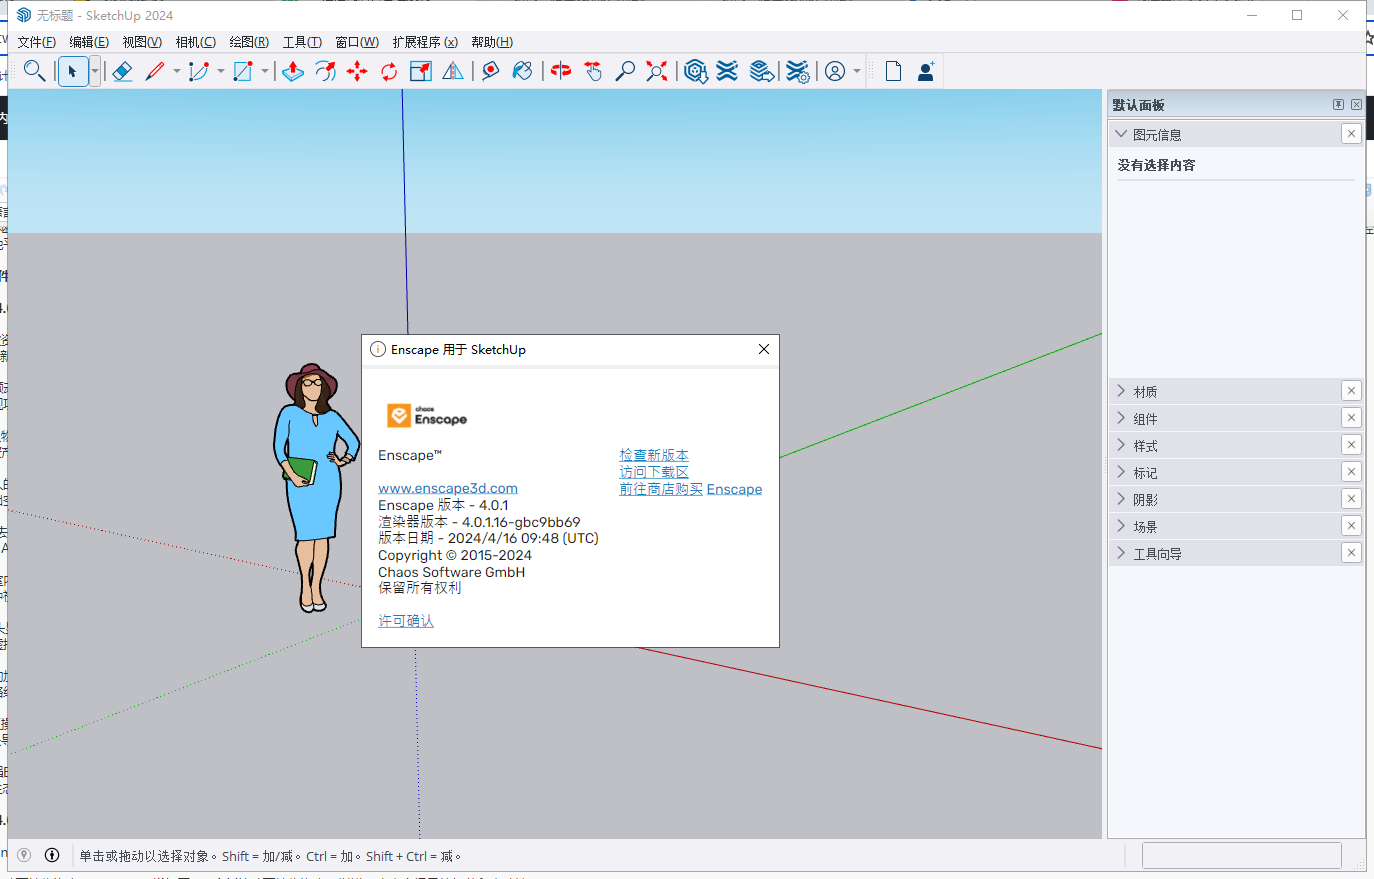Pin the 默认面板 tray

pos(1338,104)
